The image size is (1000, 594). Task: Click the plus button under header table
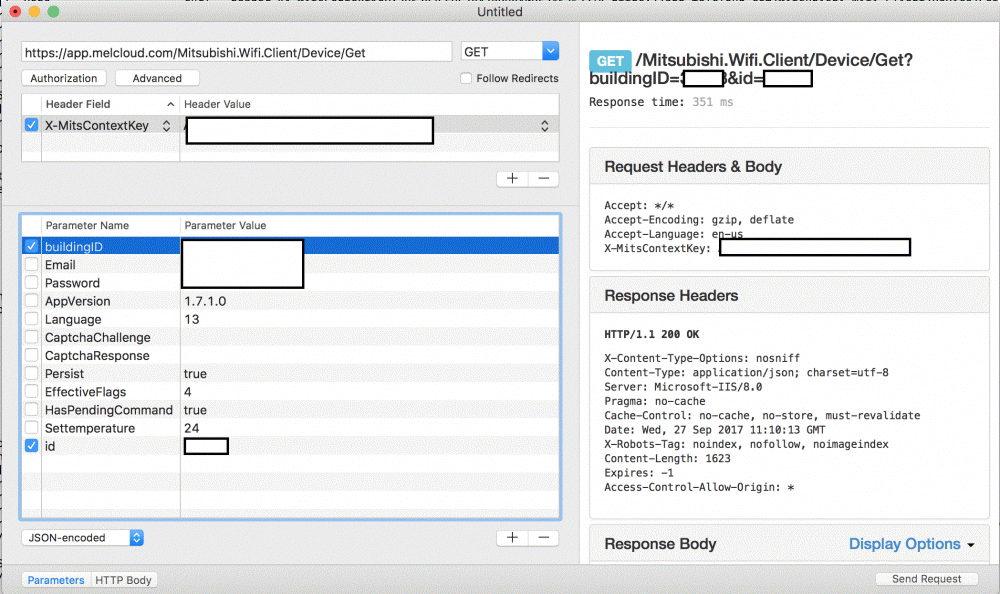512,178
